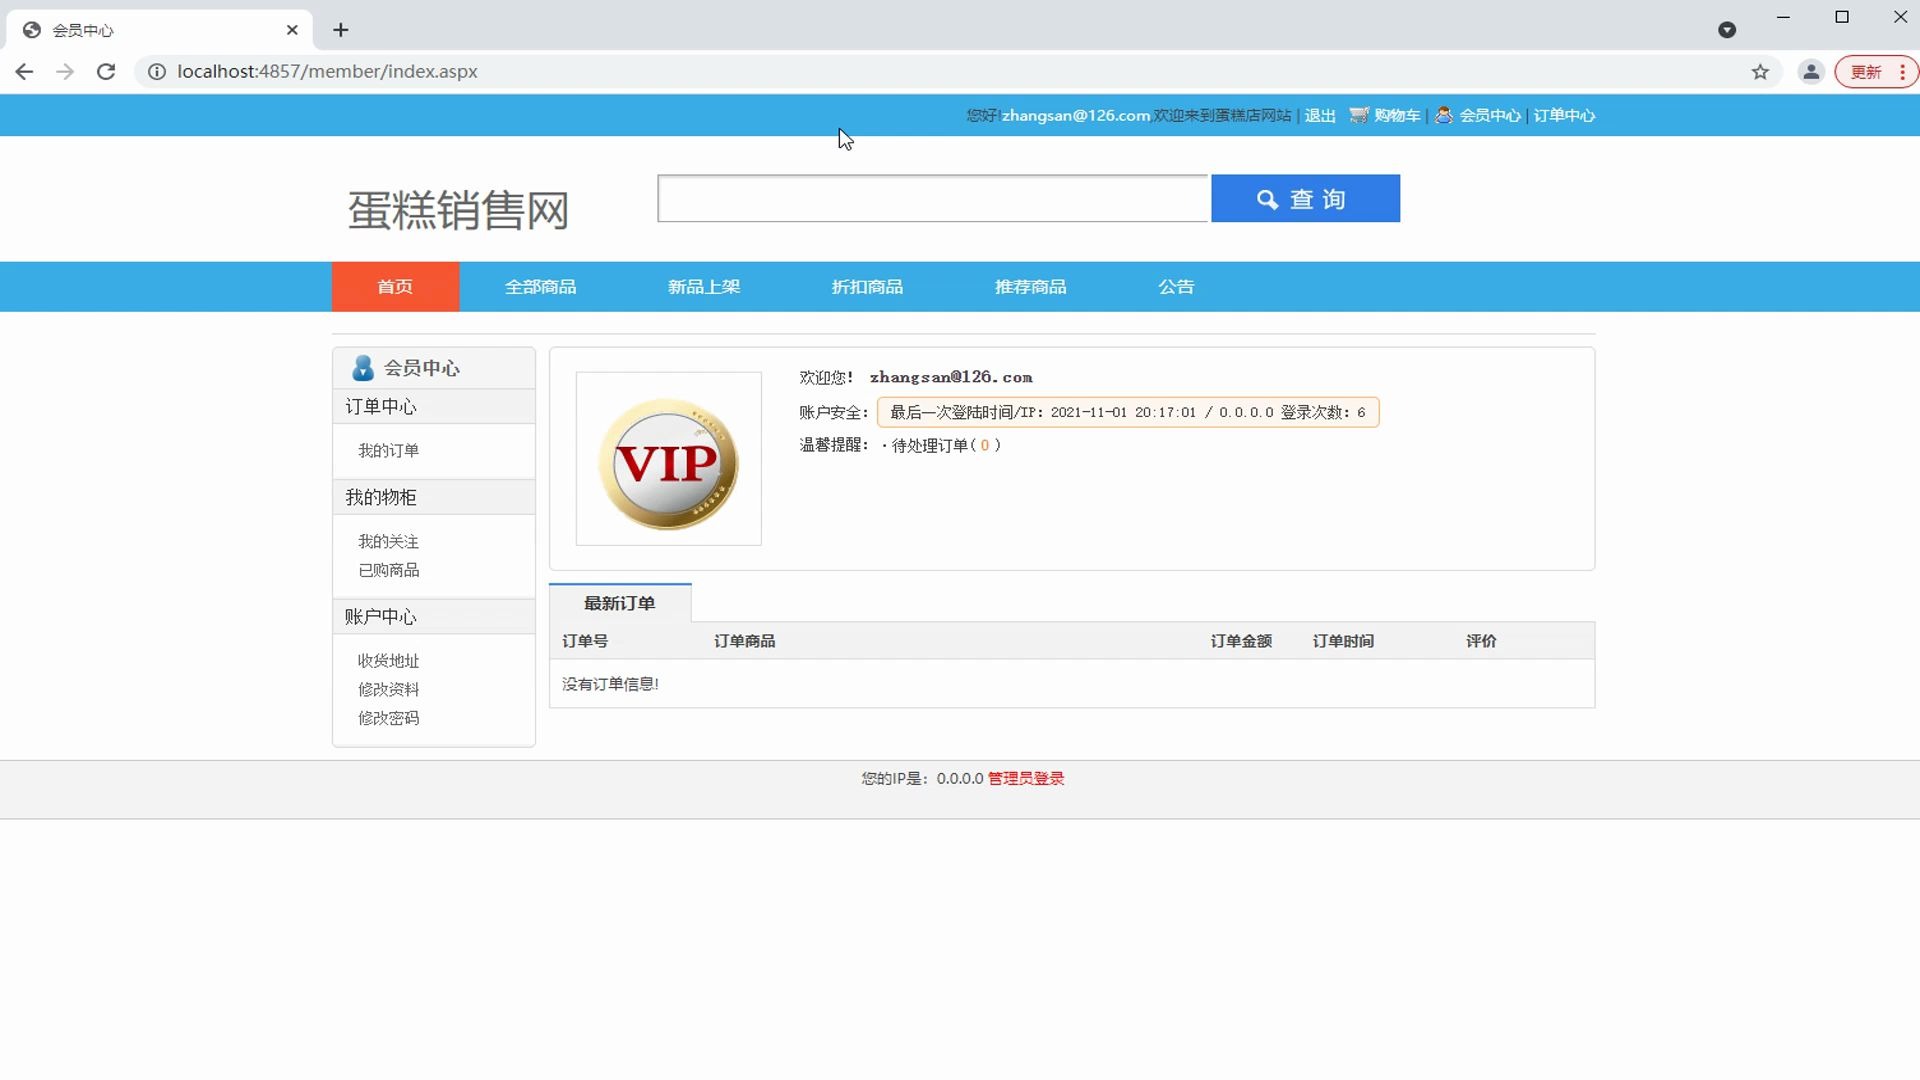The image size is (1920, 1080).
Task: Select the 全部商品 navigation item
Action: click(541, 286)
